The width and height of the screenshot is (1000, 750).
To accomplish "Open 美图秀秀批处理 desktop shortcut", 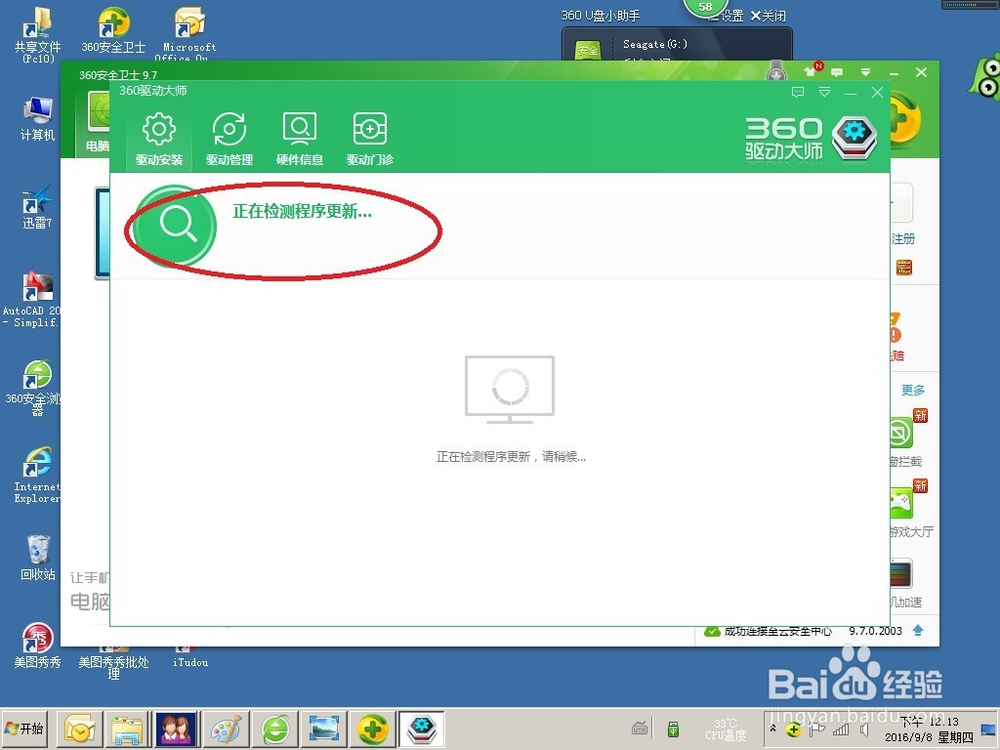I will click(114, 663).
